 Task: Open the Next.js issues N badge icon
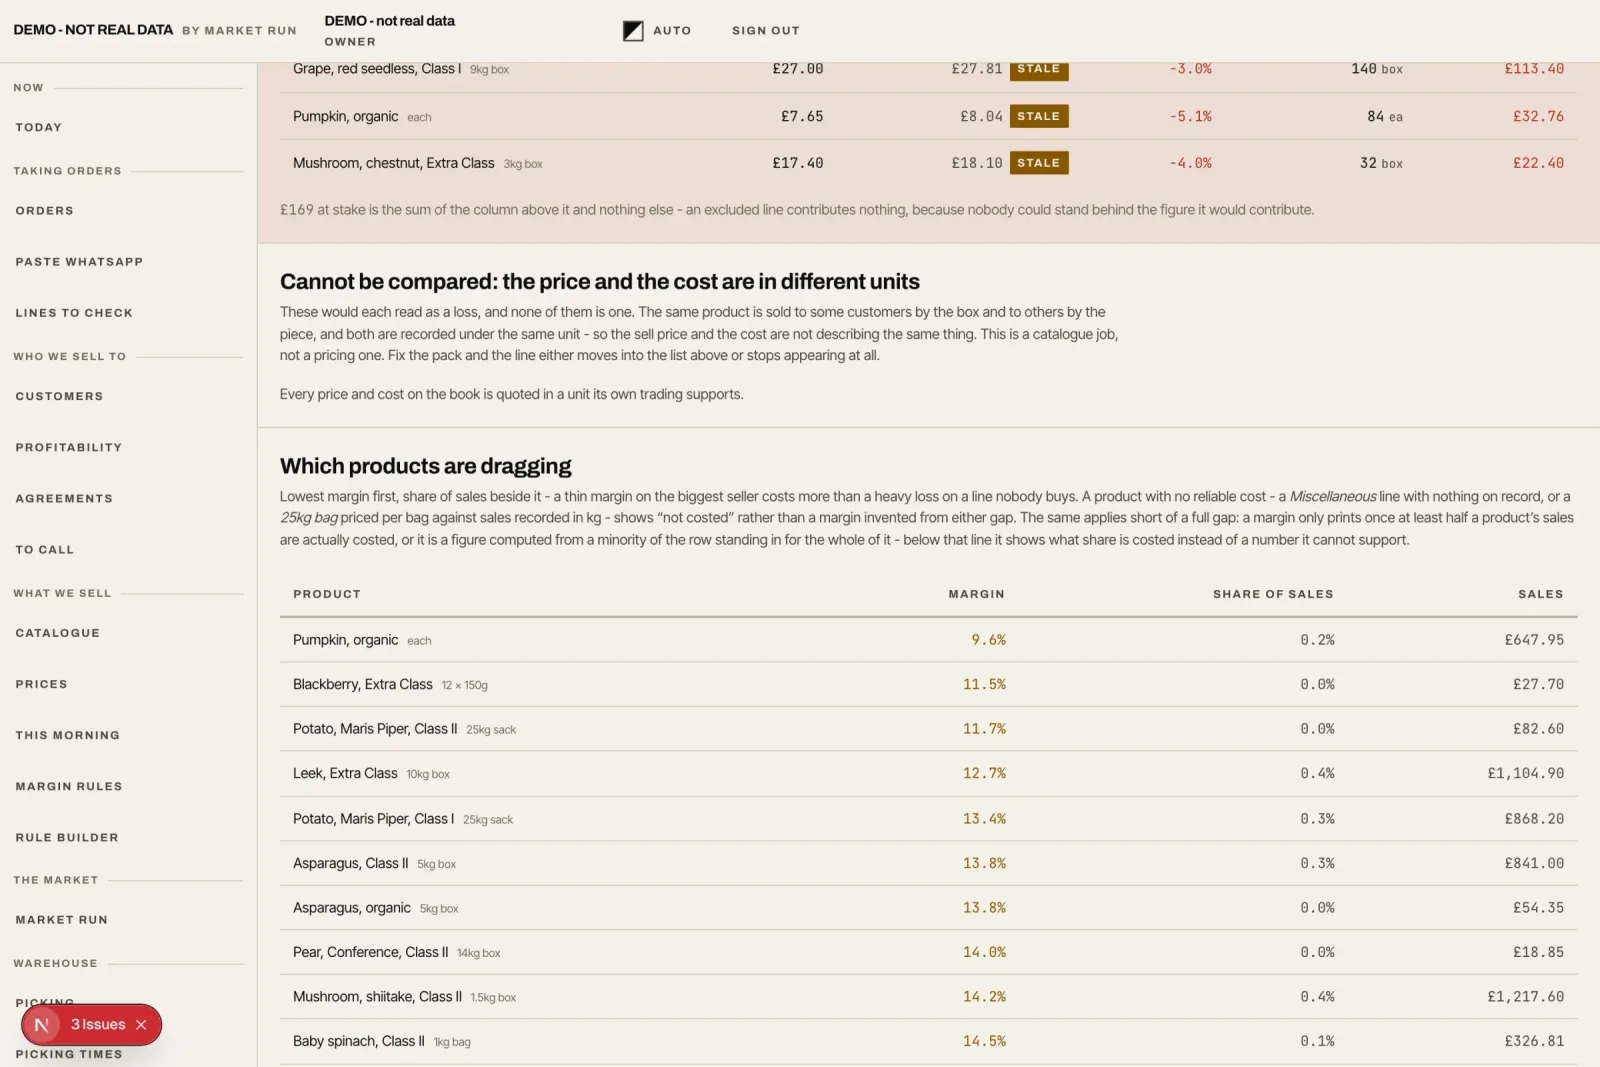point(42,1025)
